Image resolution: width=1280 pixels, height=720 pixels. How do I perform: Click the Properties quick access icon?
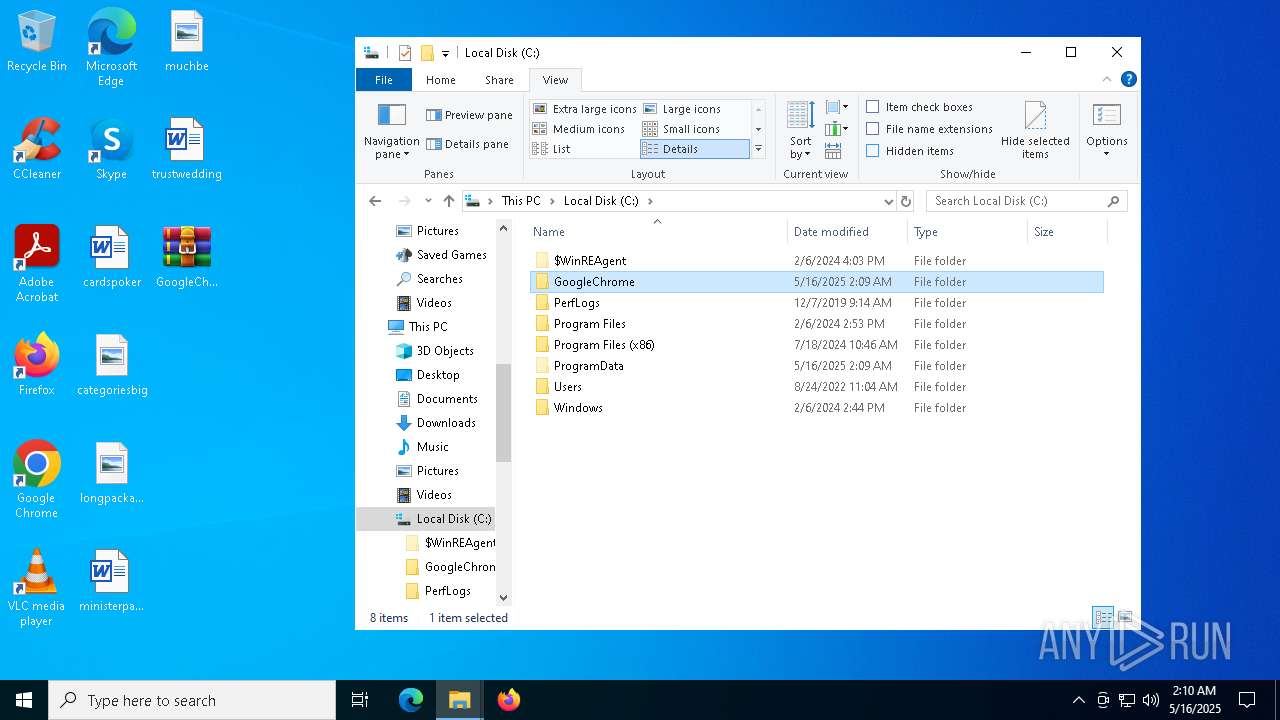pyautogui.click(x=405, y=53)
